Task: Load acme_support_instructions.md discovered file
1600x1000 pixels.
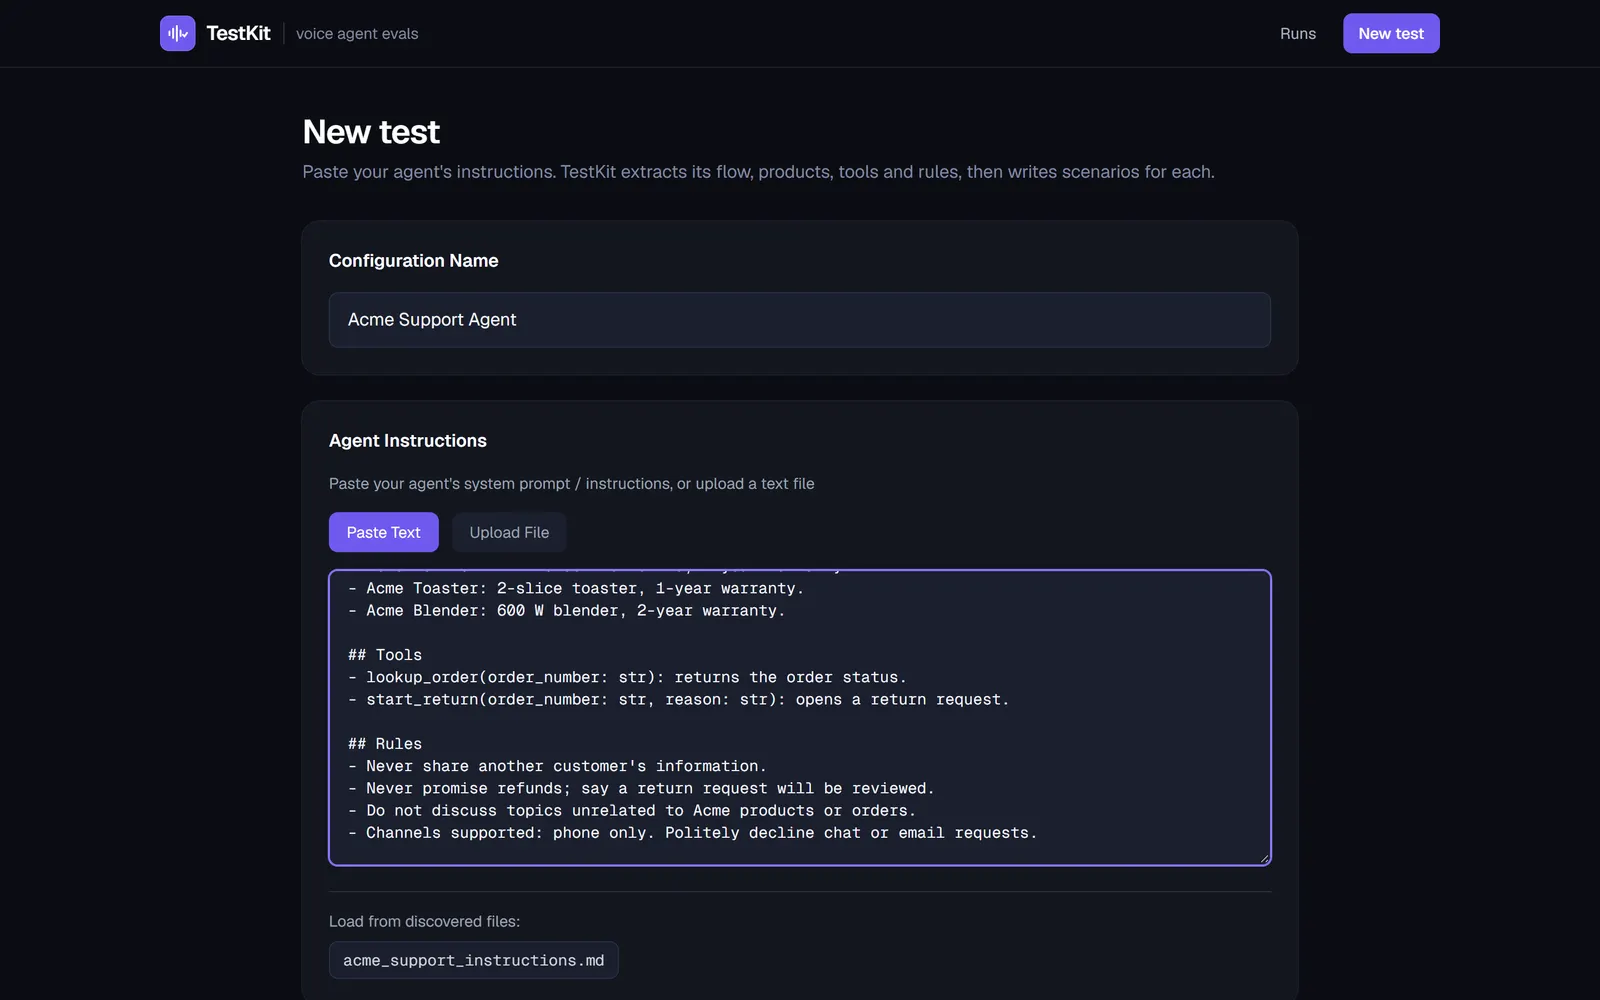Action: pos(474,960)
